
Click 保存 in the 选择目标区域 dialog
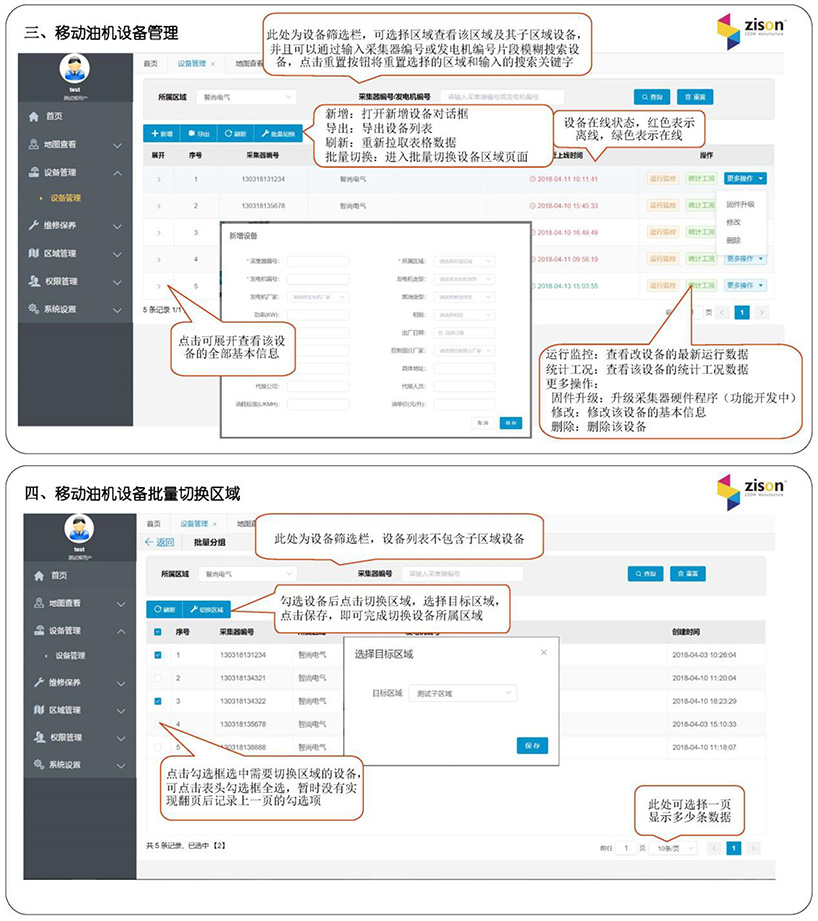point(532,745)
